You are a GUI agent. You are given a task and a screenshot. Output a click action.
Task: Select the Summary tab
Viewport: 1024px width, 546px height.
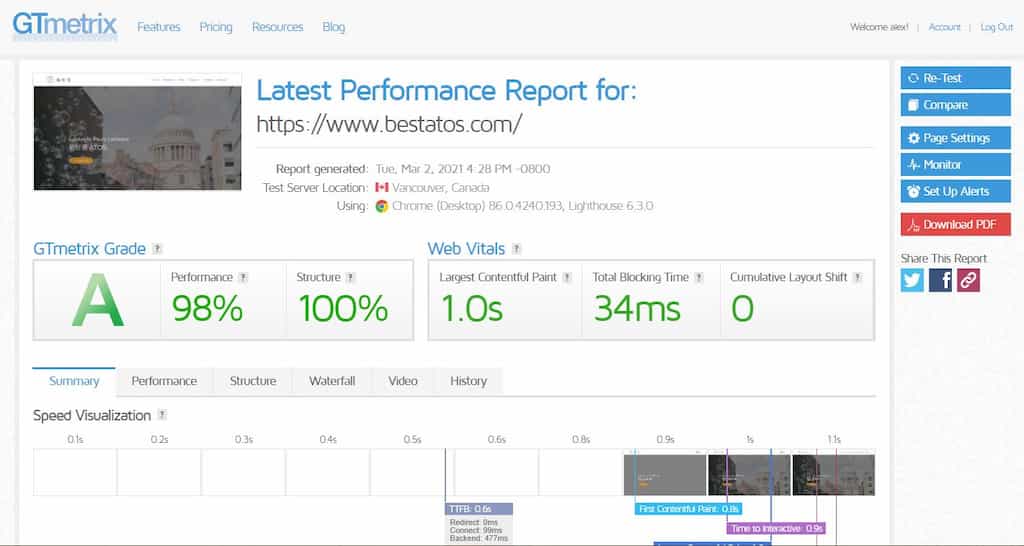[x=74, y=381]
